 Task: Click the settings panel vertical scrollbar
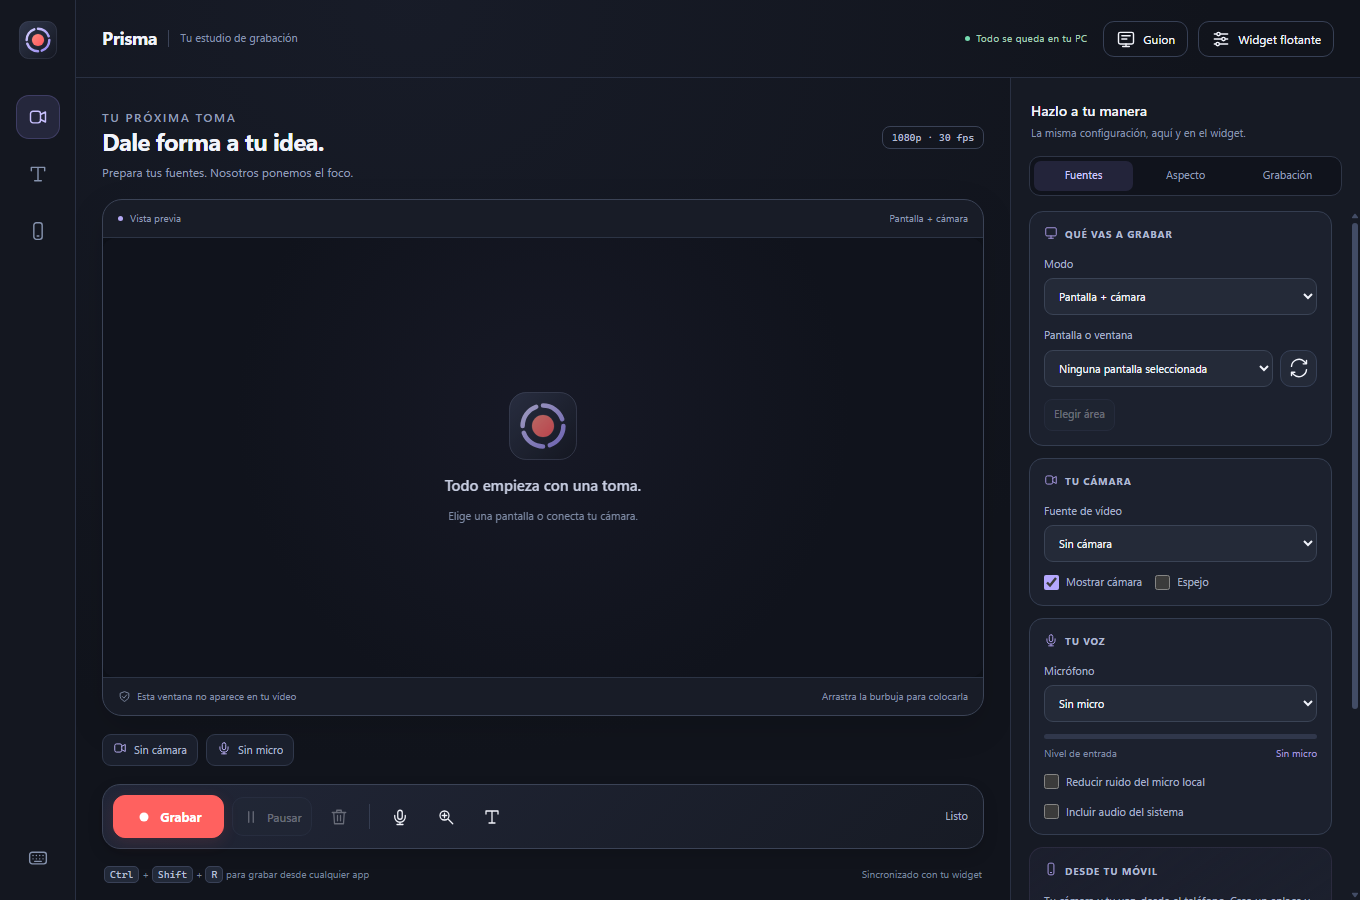1355,465
